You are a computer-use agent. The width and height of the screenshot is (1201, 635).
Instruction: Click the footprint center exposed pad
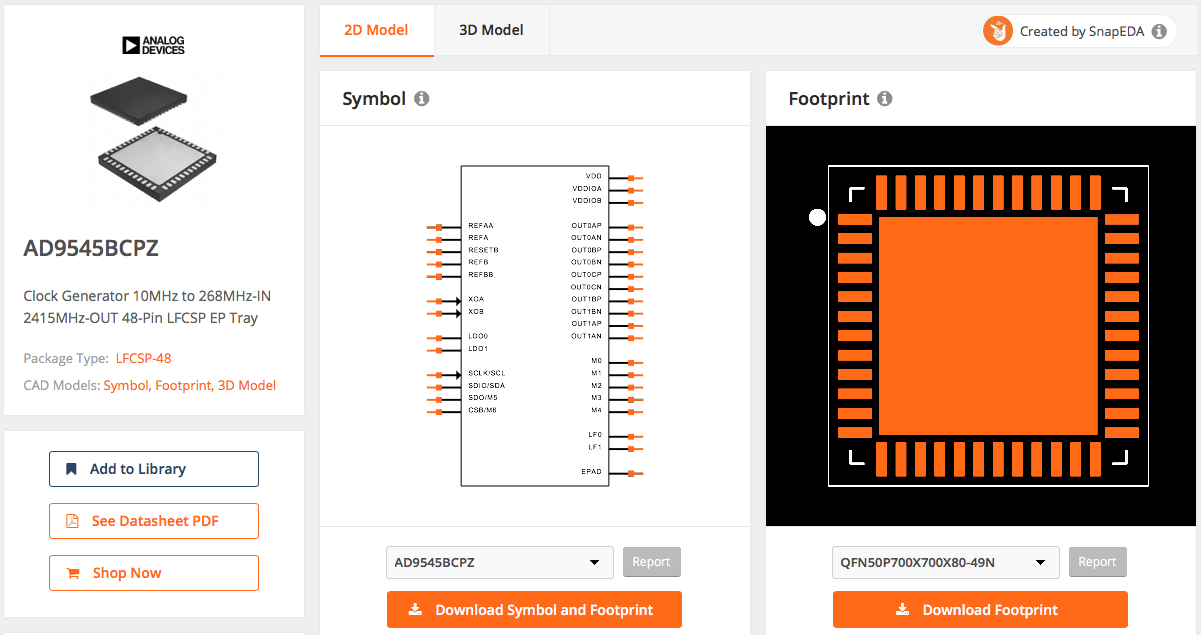point(988,326)
